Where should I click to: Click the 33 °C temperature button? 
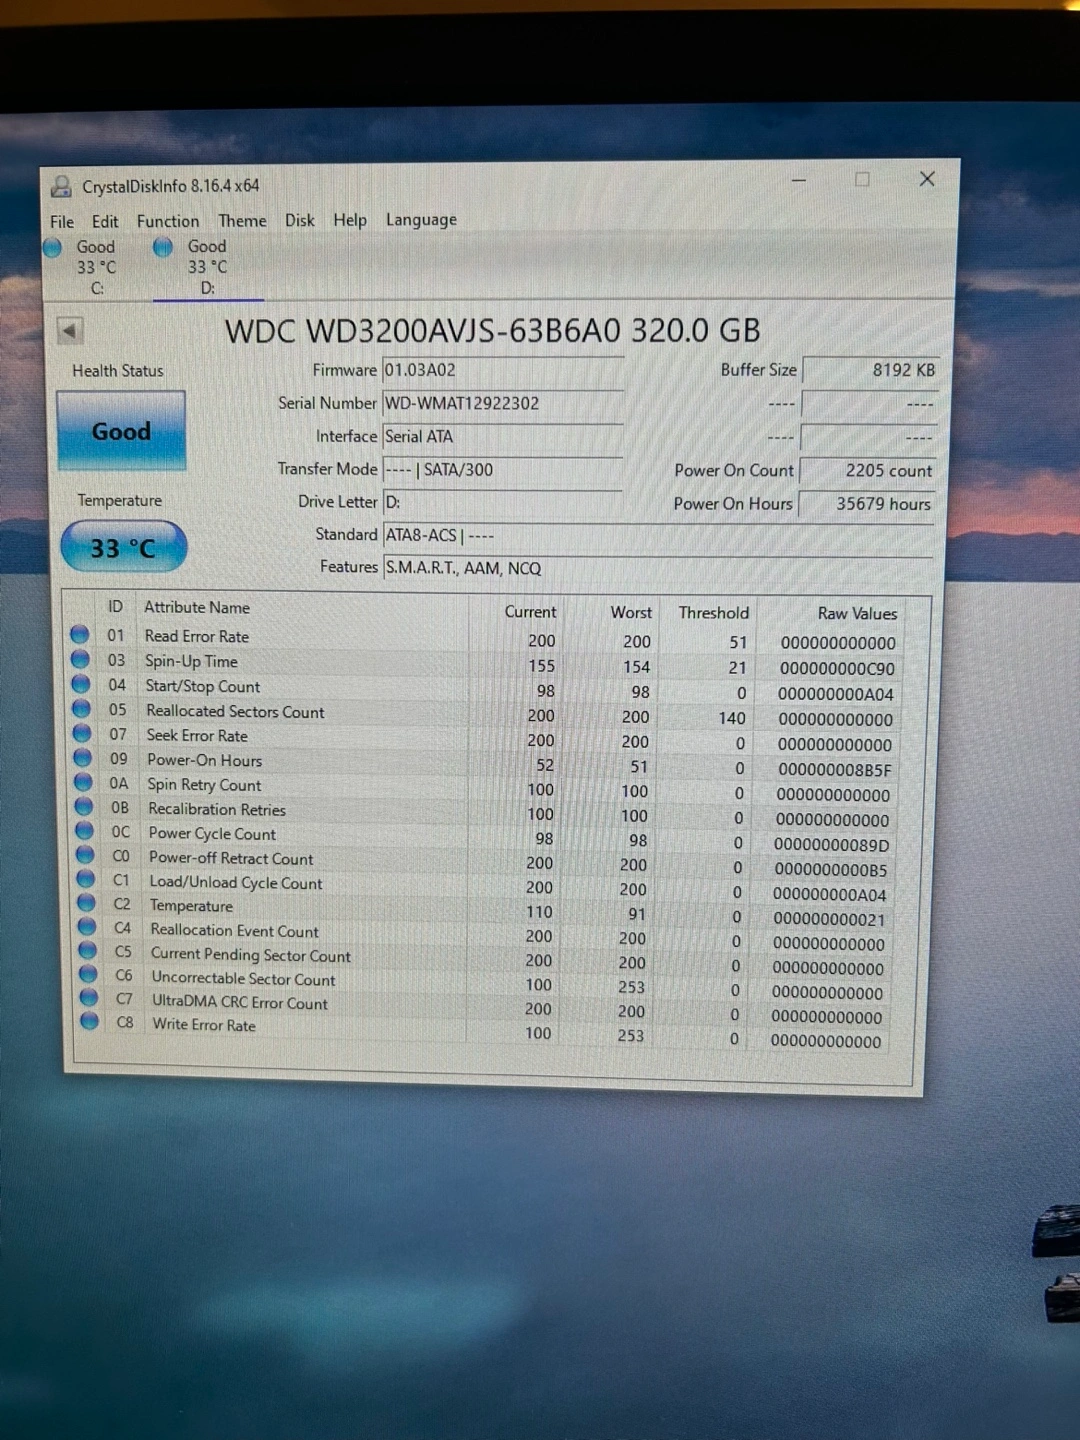tap(123, 547)
